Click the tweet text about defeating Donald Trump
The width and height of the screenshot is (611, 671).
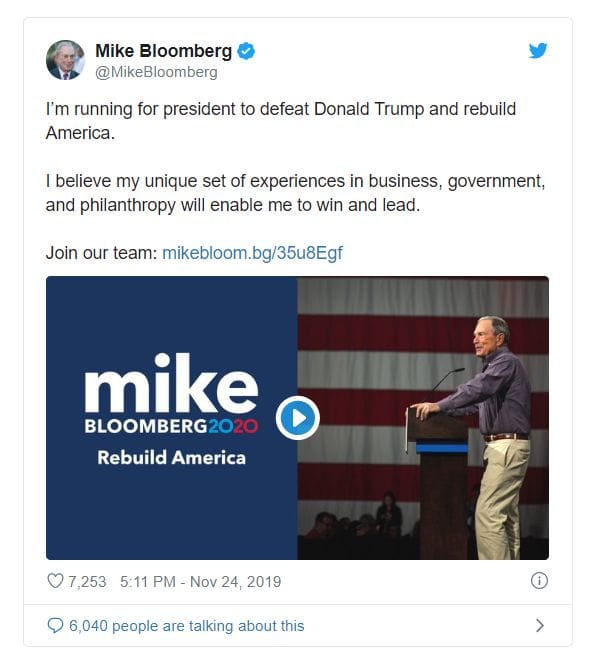coord(281,121)
